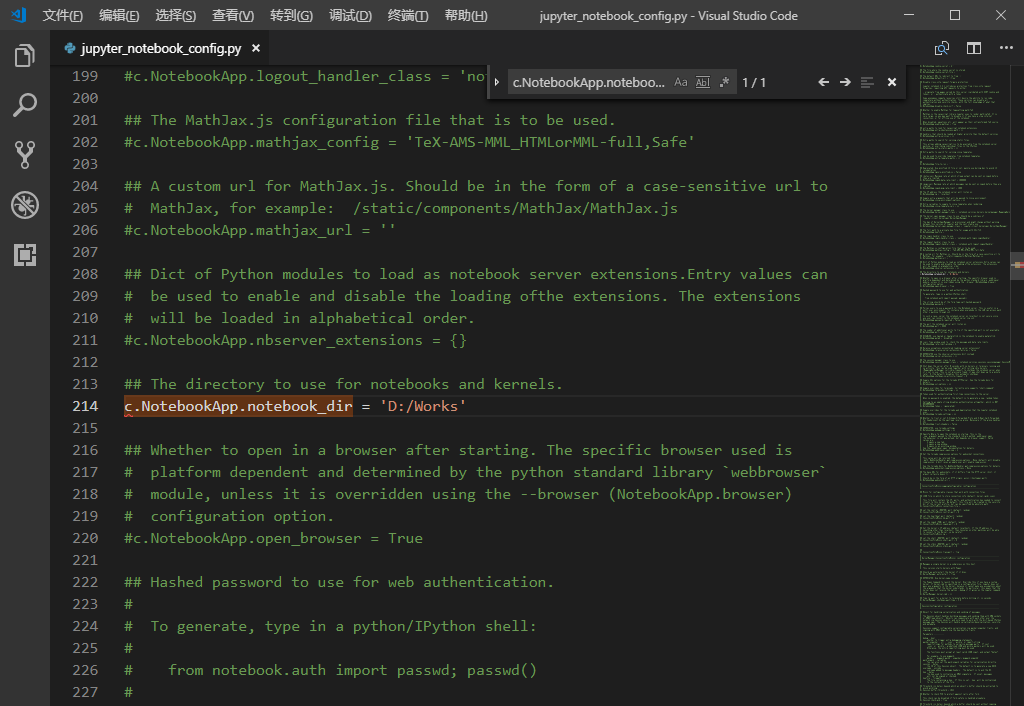Click line number 214 in gutter
The width and height of the screenshot is (1024, 706).
coord(85,406)
